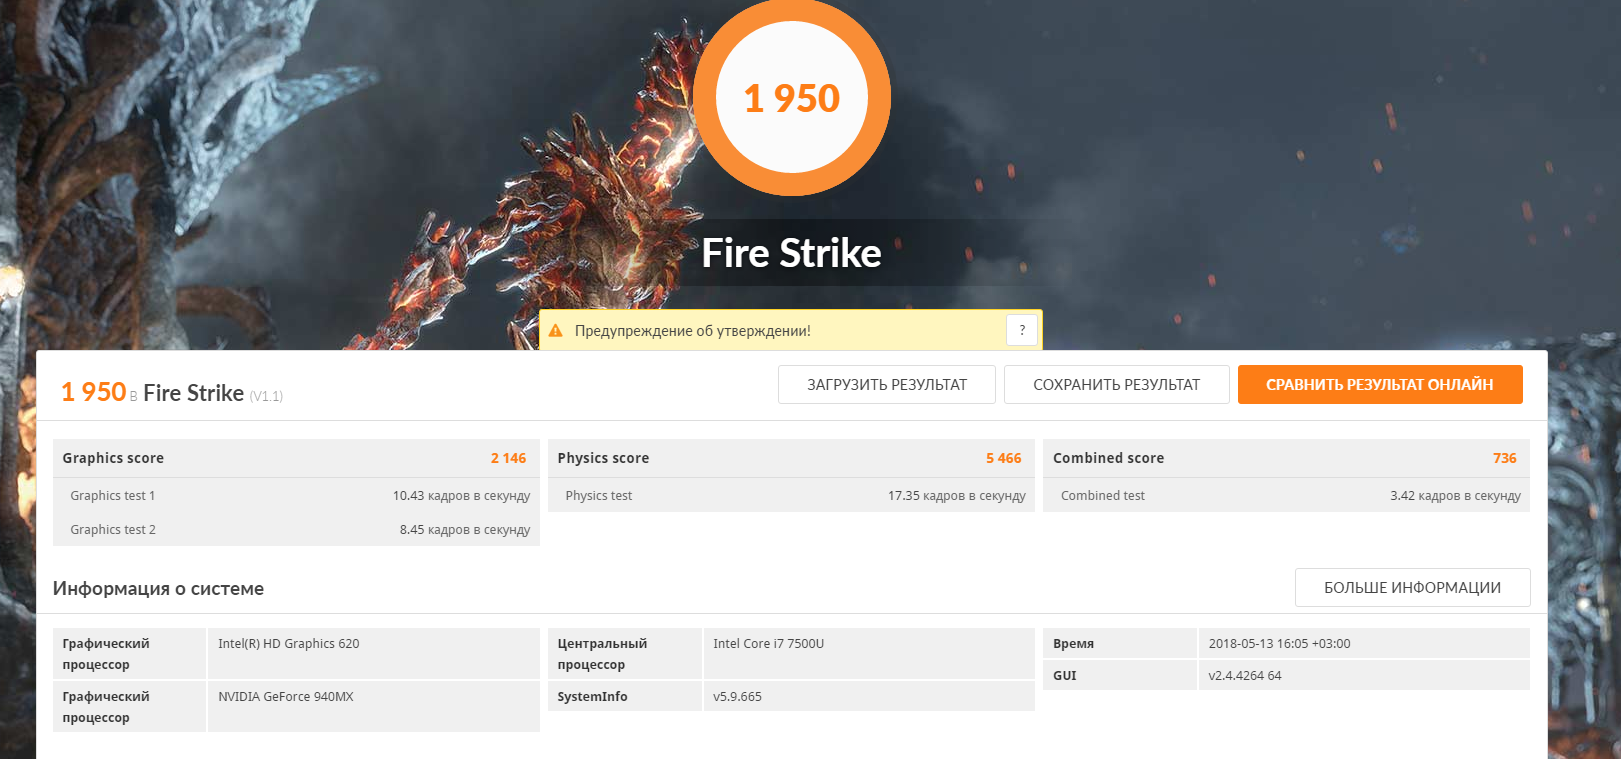
Task: Select the Graphics test 1 row label
Action: pyautogui.click(x=113, y=496)
